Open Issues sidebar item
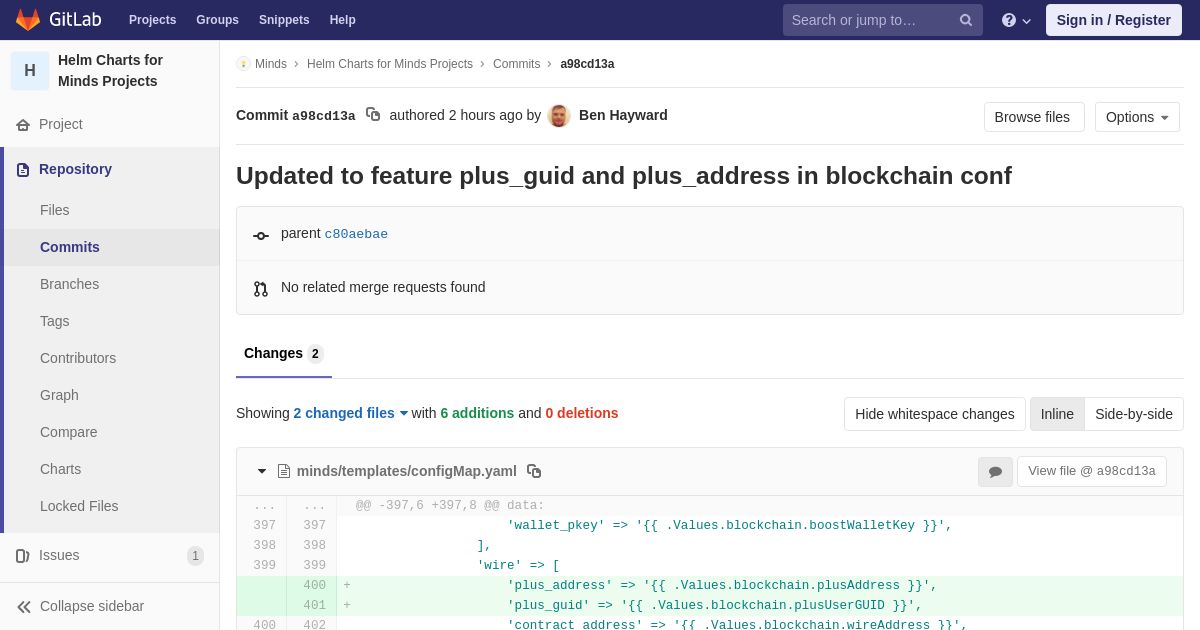 click(109, 556)
